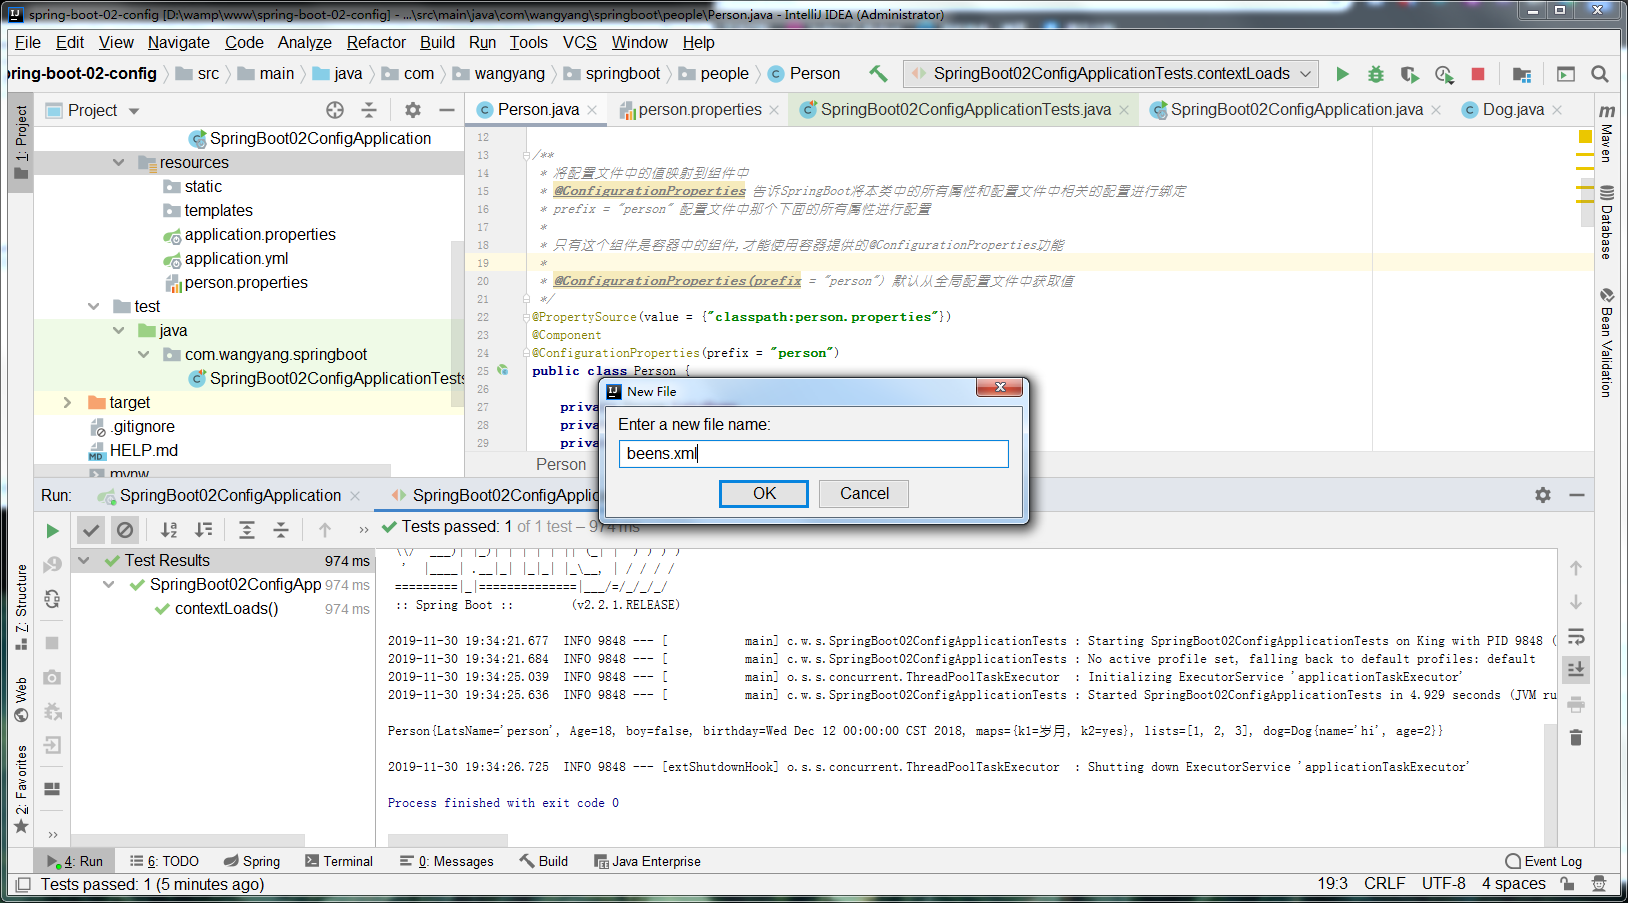Open Project Structure icon in toolbar

point(1522,74)
